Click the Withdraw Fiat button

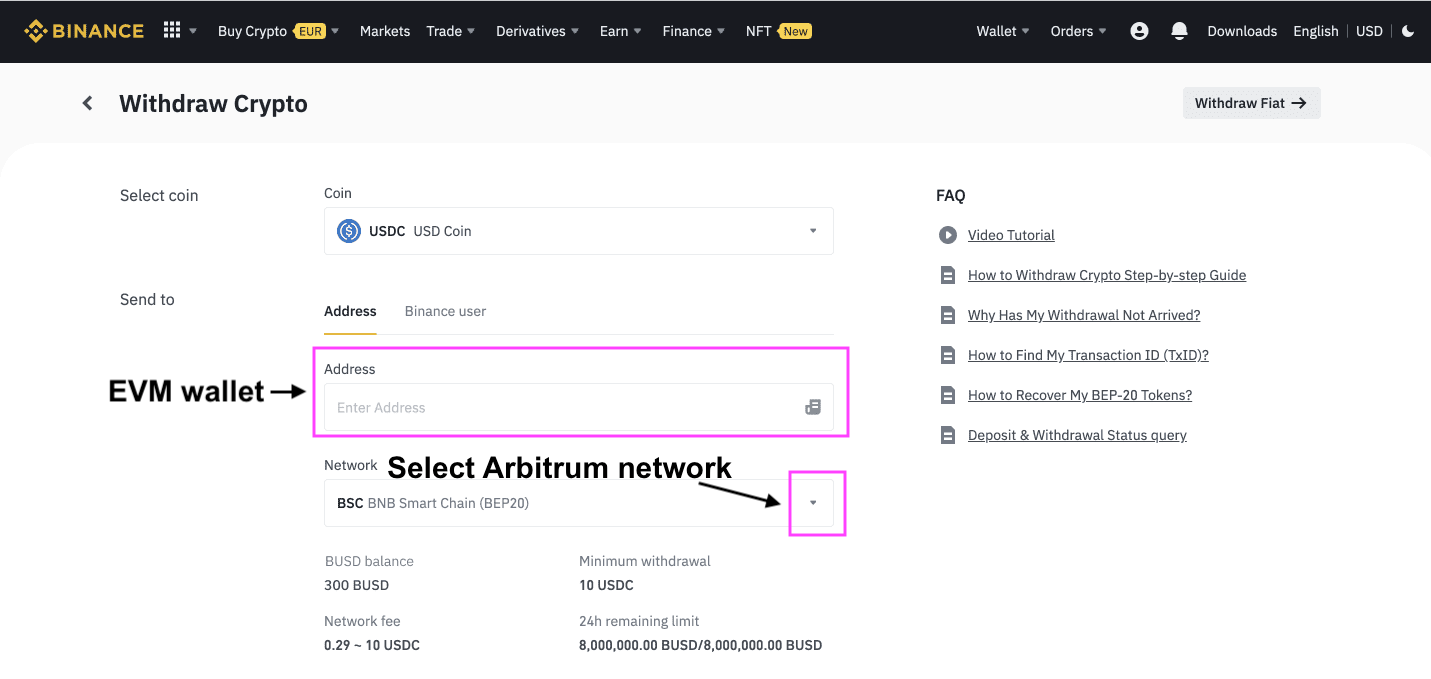tap(1251, 103)
